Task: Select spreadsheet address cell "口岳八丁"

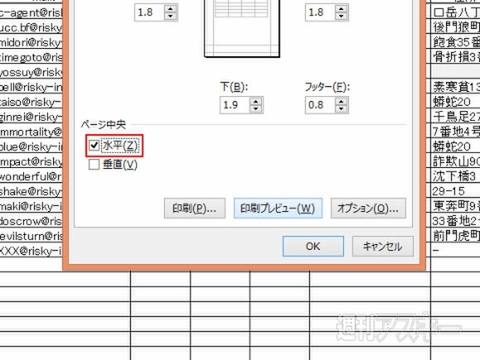Action: [x=455, y=13]
